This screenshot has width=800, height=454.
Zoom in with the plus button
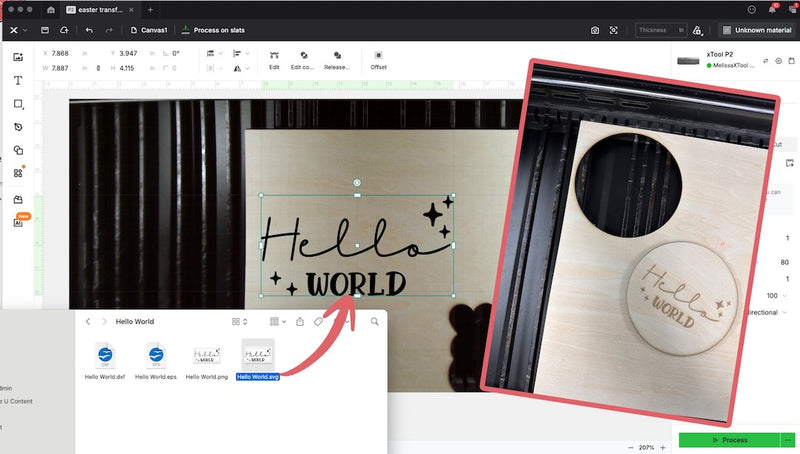coord(663,447)
